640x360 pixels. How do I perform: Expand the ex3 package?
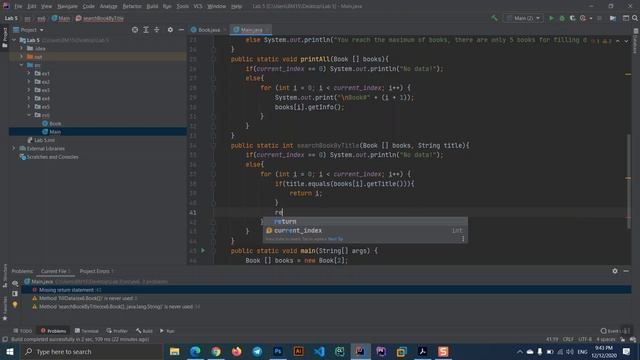(29, 90)
